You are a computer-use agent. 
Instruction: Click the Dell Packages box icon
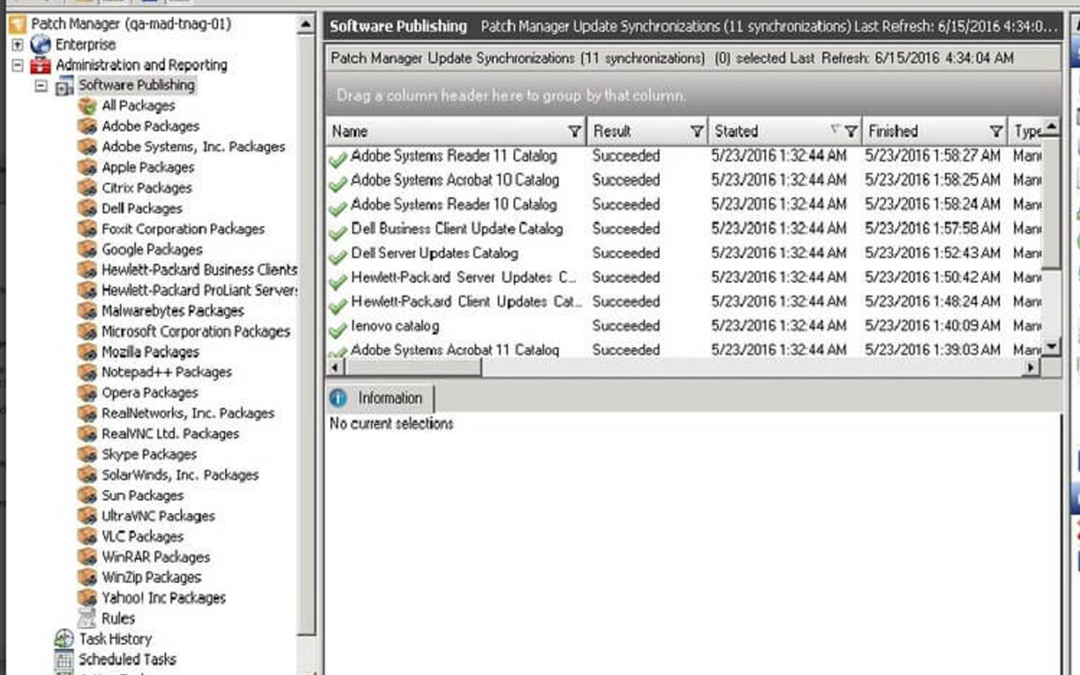87,209
